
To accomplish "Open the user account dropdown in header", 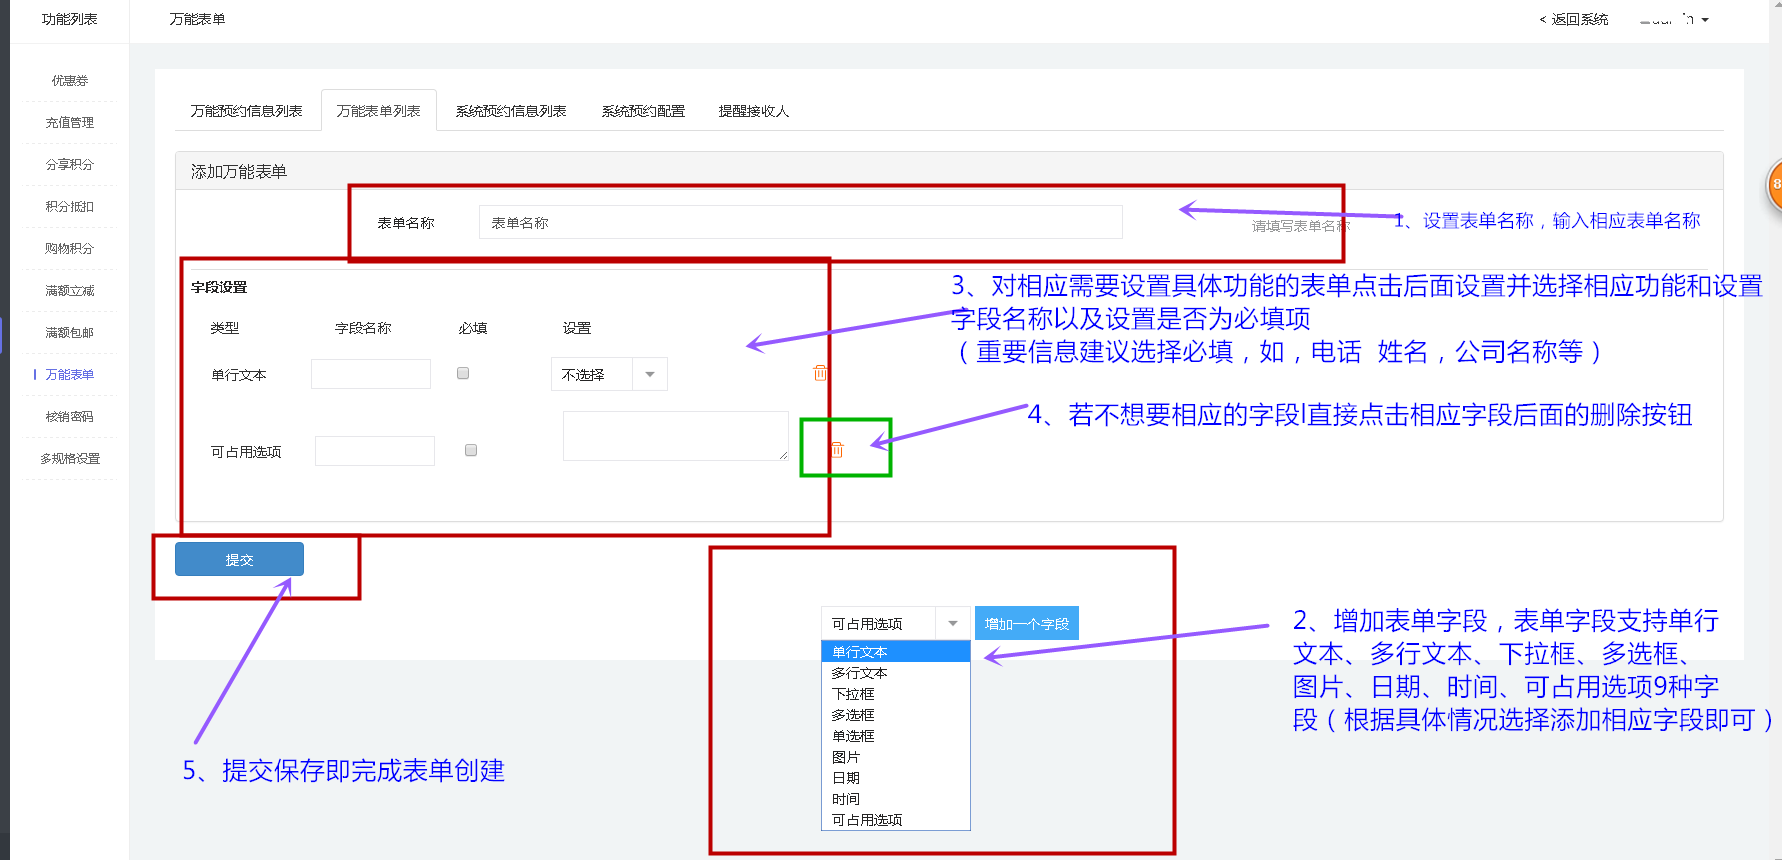I will 1675,19.
